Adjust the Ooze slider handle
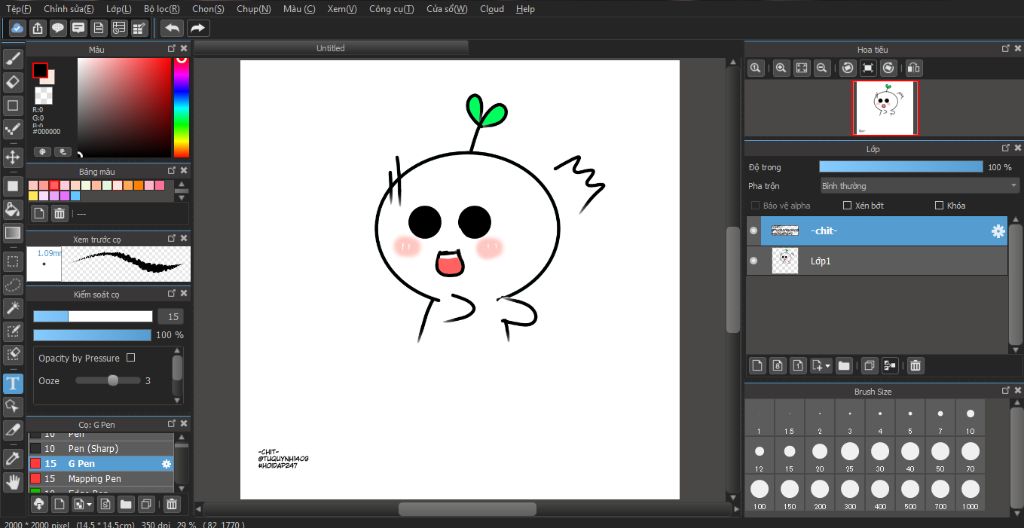1024x528 pixels. coord(113,380)
